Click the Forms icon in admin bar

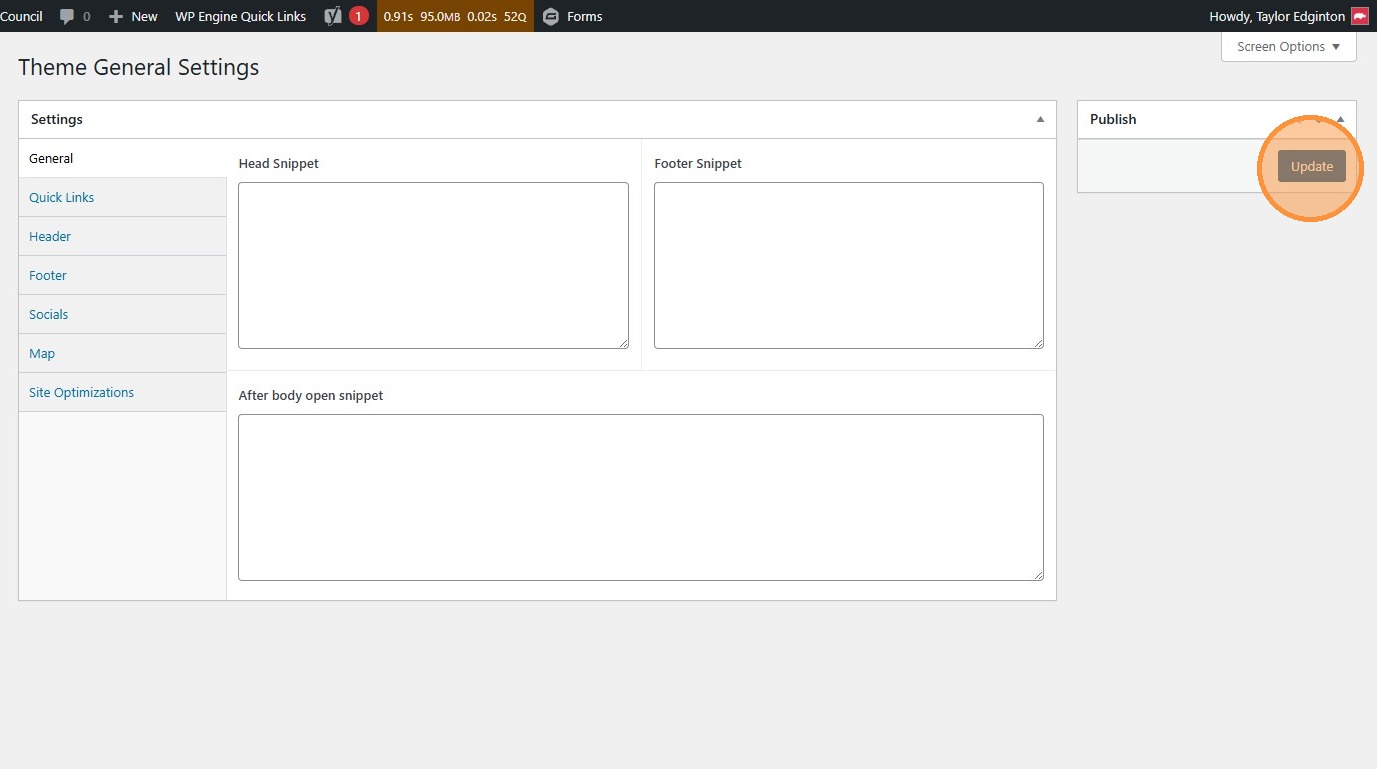(550, 16)
